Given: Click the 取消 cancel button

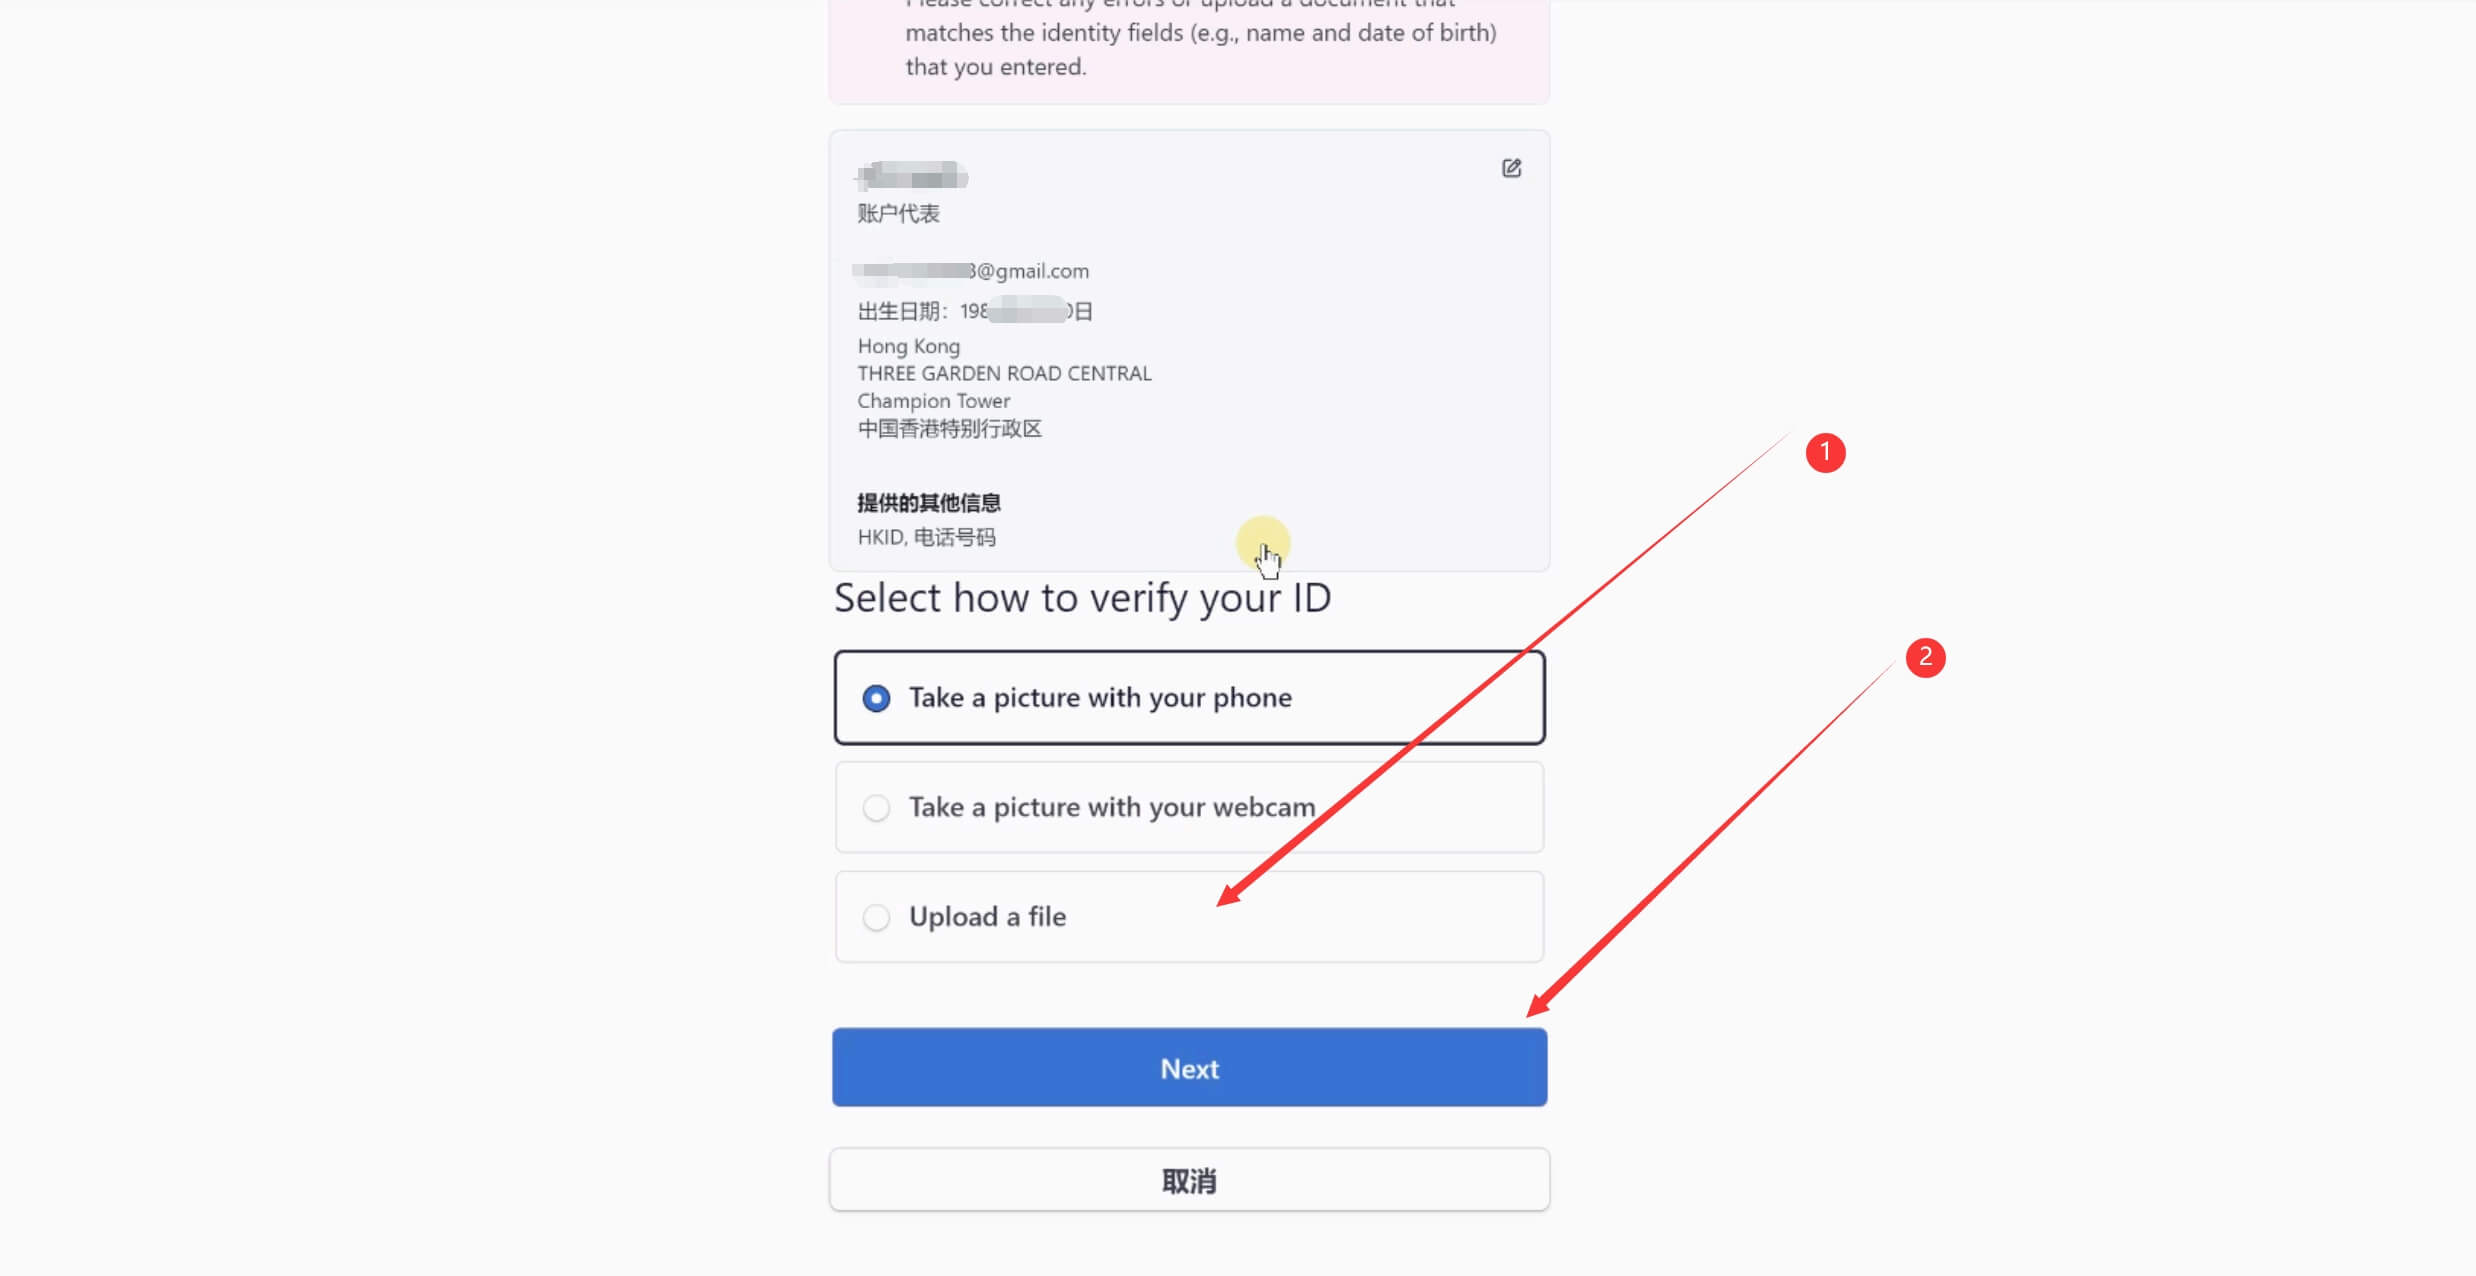Looking at the screenshot, I should [1189, 1180].
